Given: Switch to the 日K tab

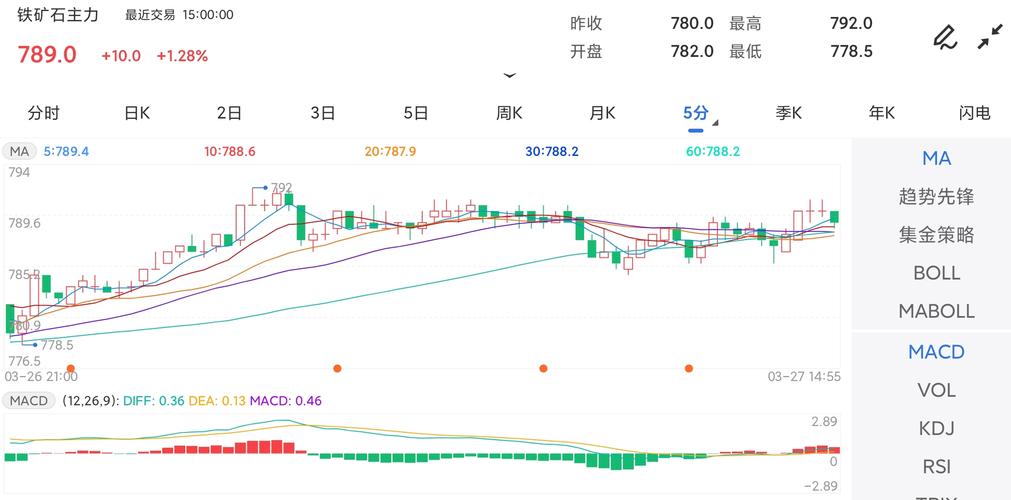Looking at the screenshot, I should (137, 113).
